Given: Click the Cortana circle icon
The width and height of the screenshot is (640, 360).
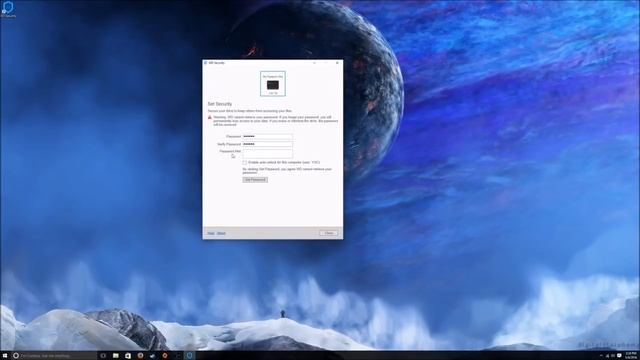Looking at the screenshot, I should pyautogui.click(x=16, y=356).
